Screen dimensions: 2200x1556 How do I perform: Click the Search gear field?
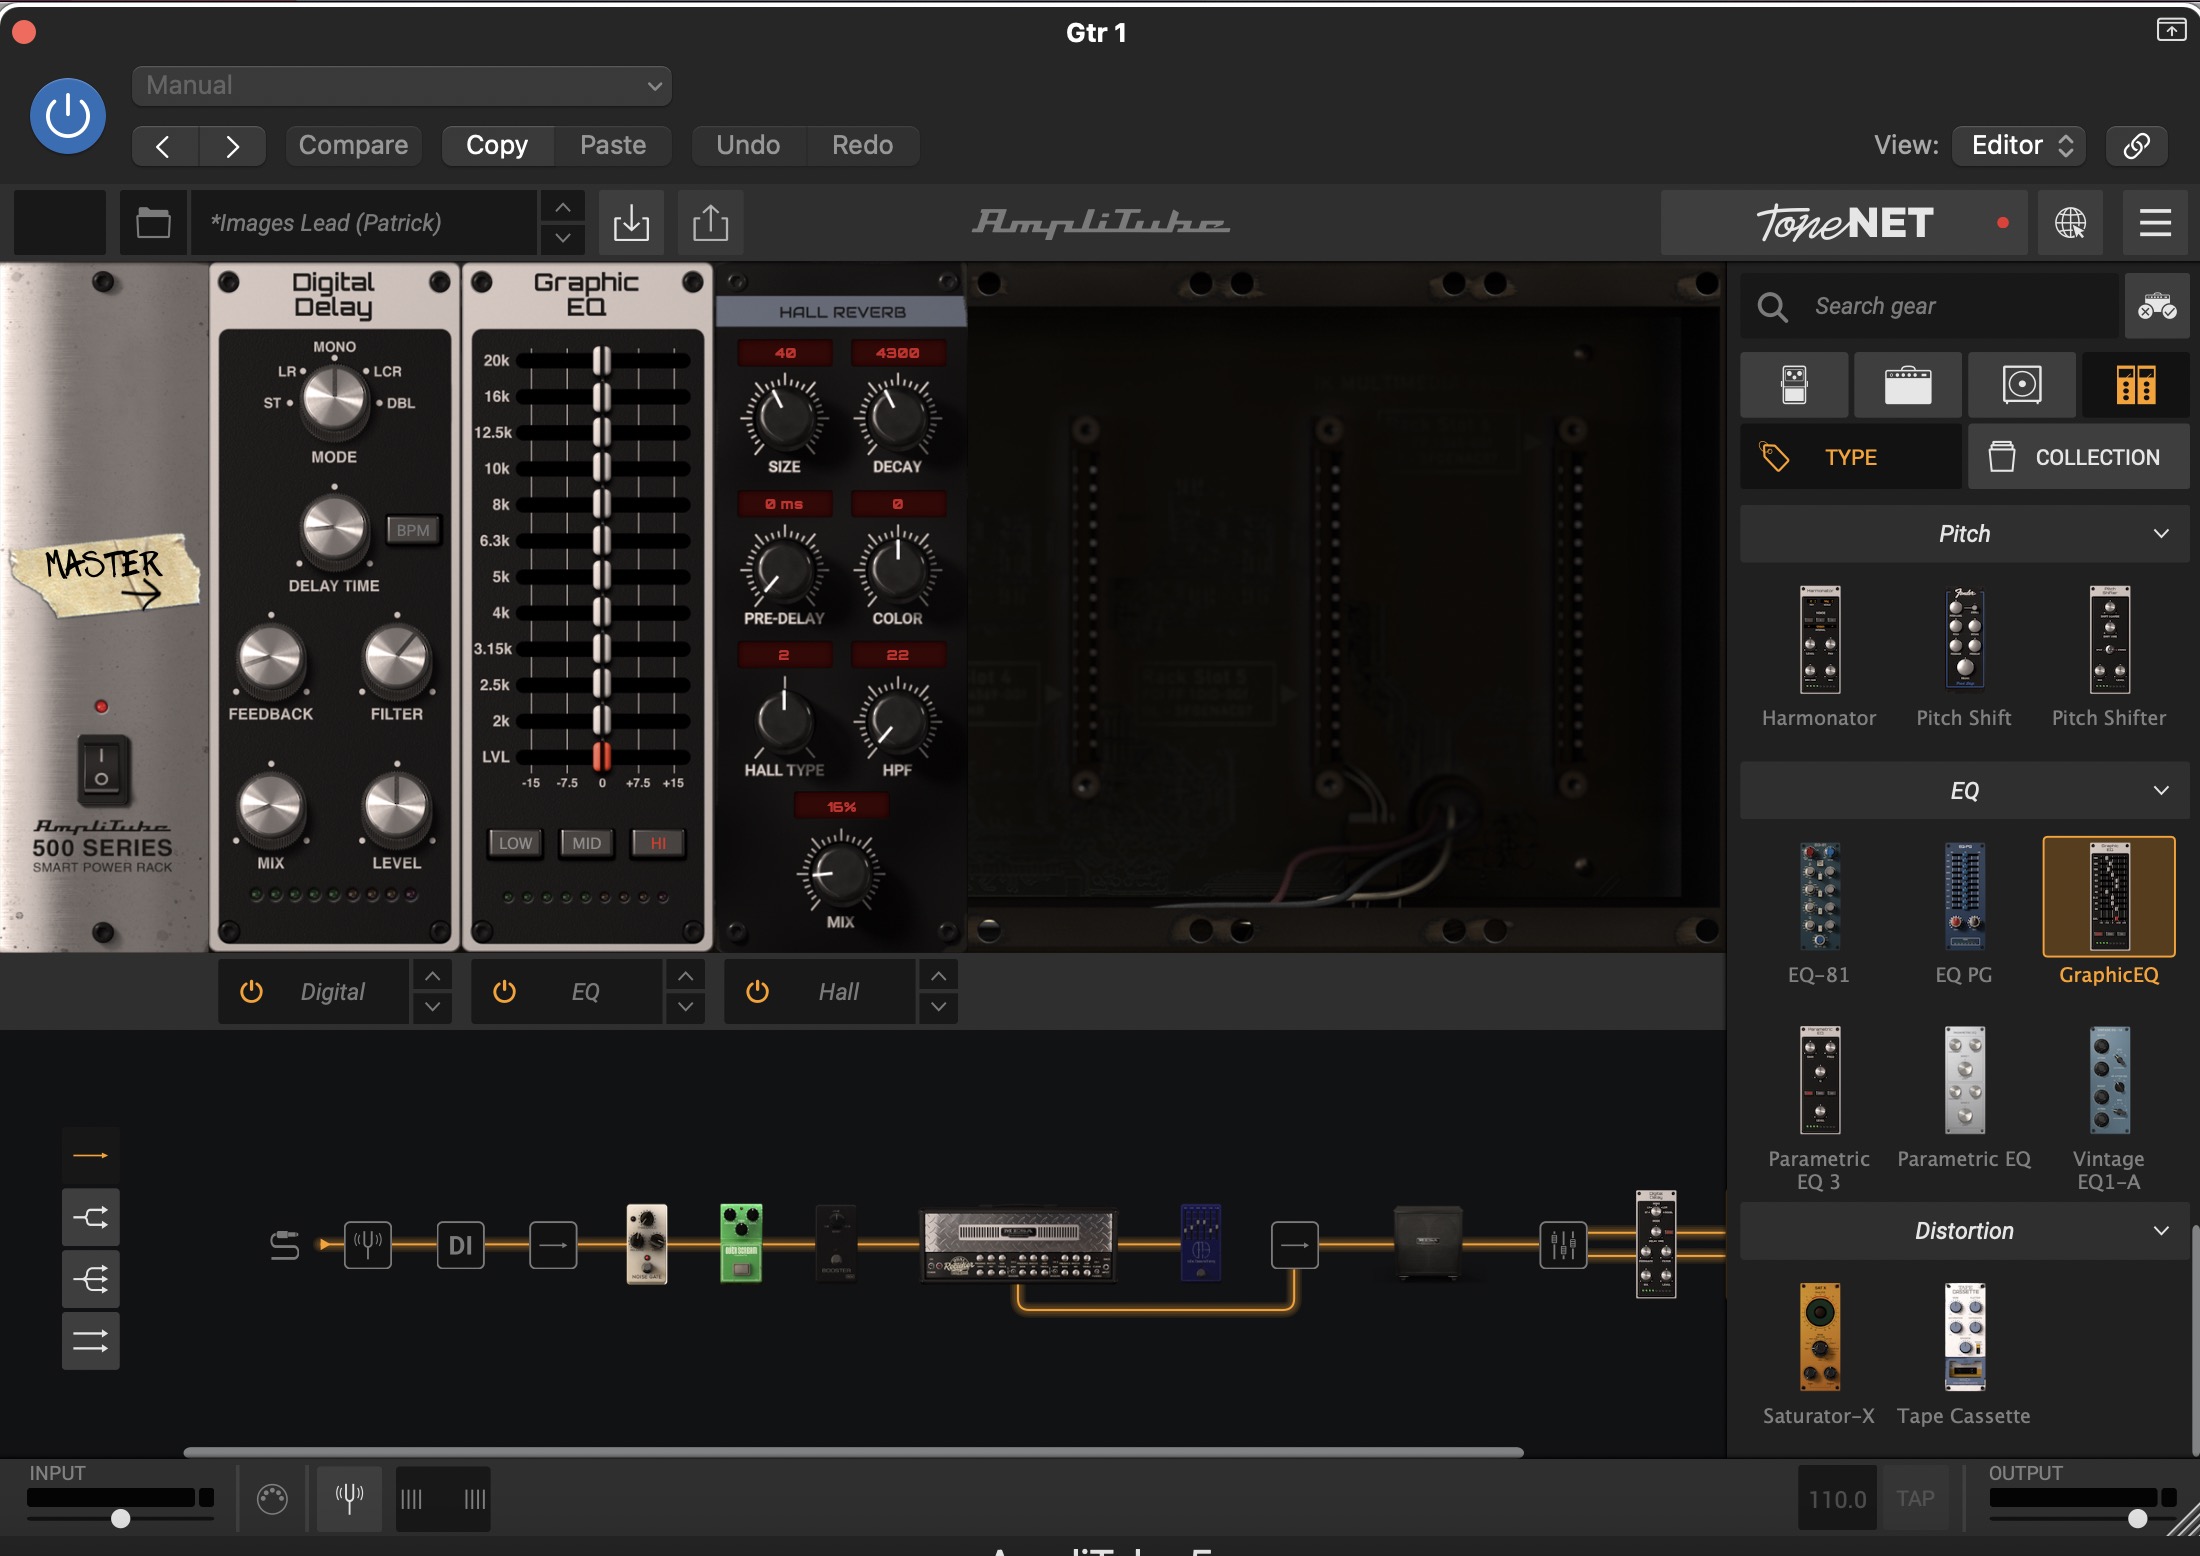tap(1930, 306)
